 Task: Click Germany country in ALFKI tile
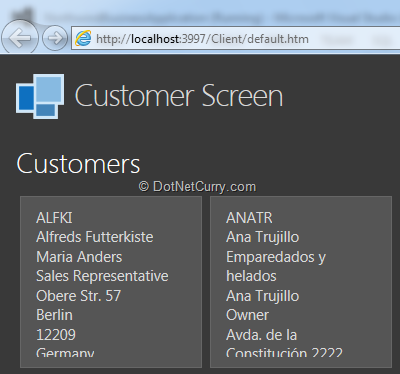click(65, 353)
